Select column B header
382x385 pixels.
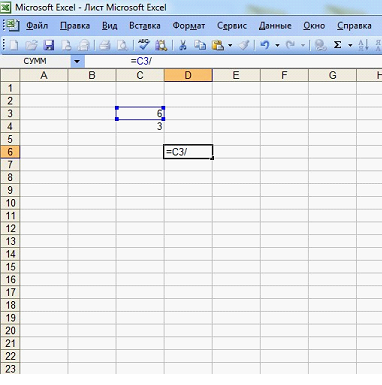tap(92, 75)
